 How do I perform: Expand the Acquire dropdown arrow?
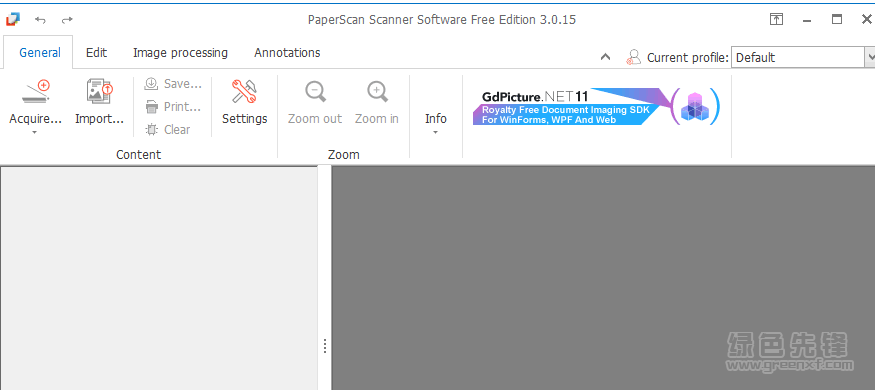(x=35, y=133)
